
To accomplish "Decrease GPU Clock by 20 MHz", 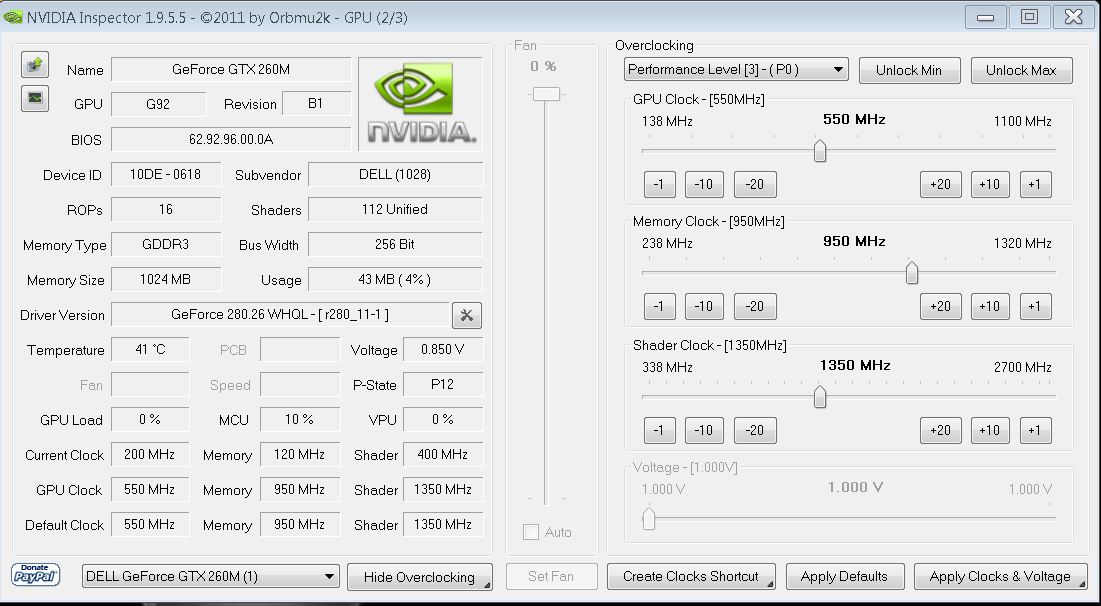I will tap(755, 184).
